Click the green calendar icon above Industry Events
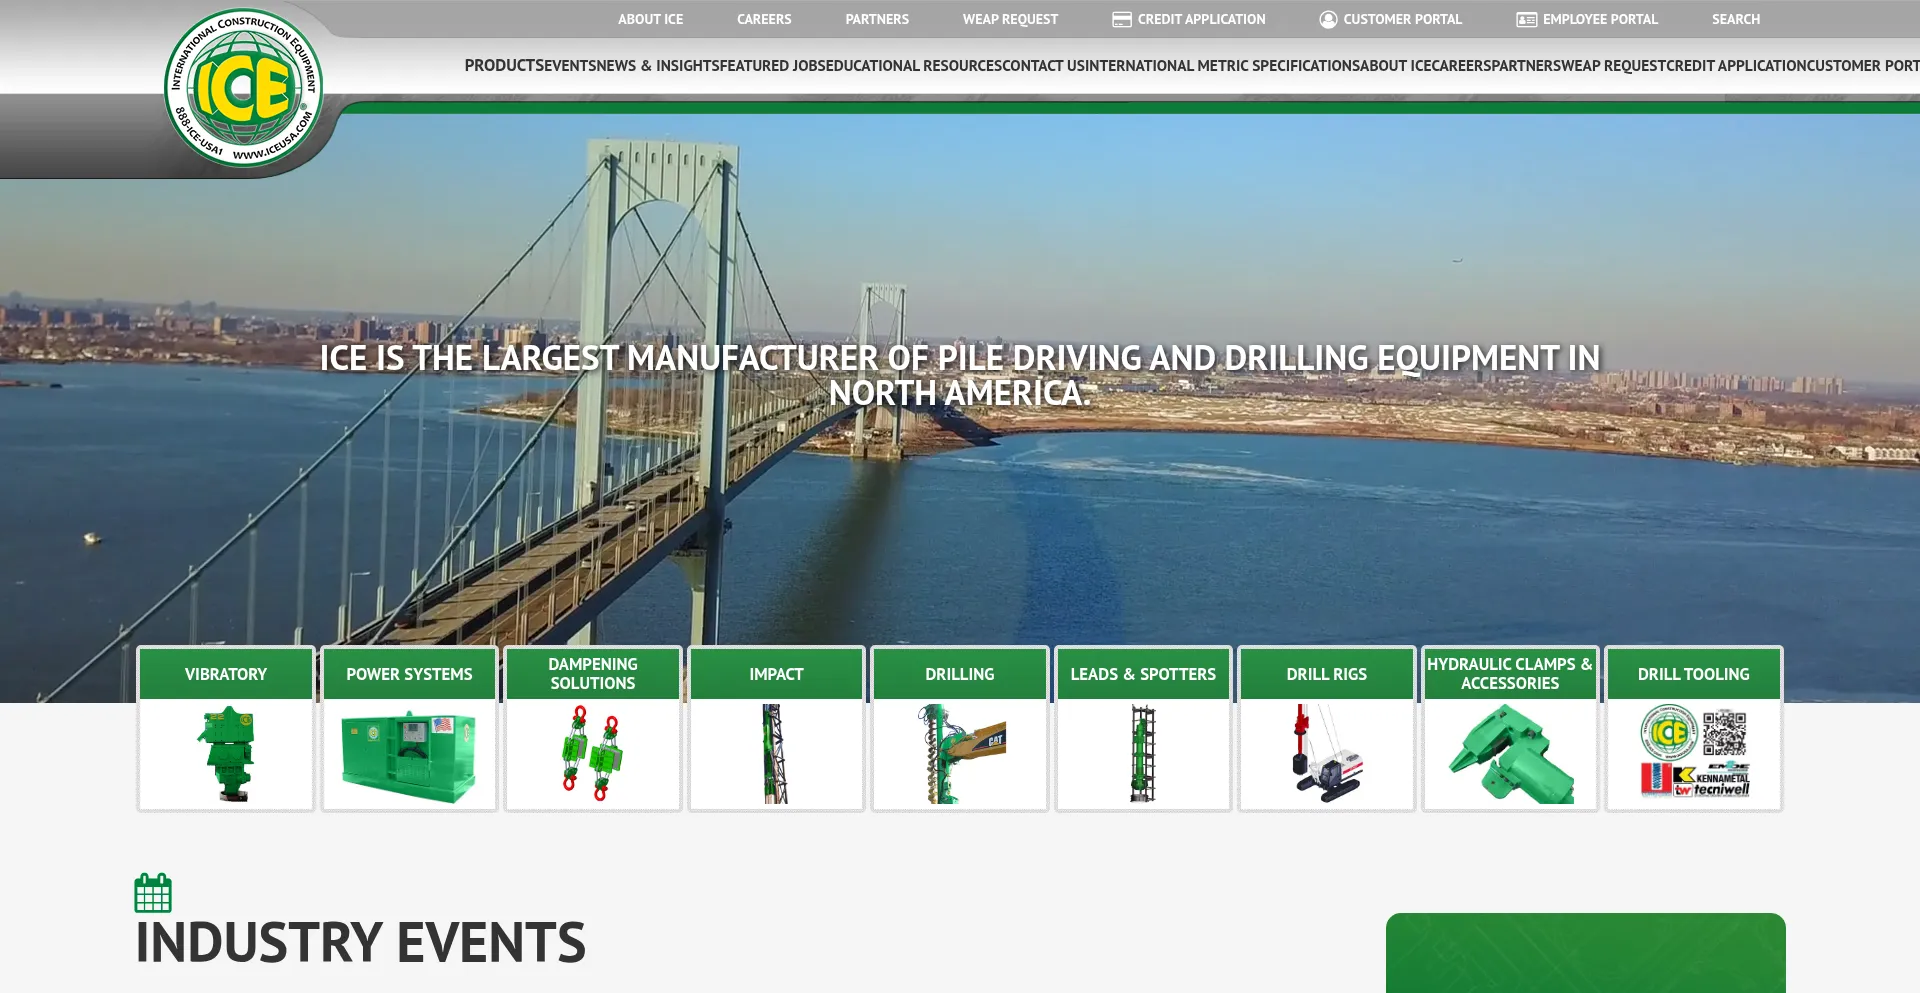This screenshot has width=1920, height=993. [x=153, y=893]
